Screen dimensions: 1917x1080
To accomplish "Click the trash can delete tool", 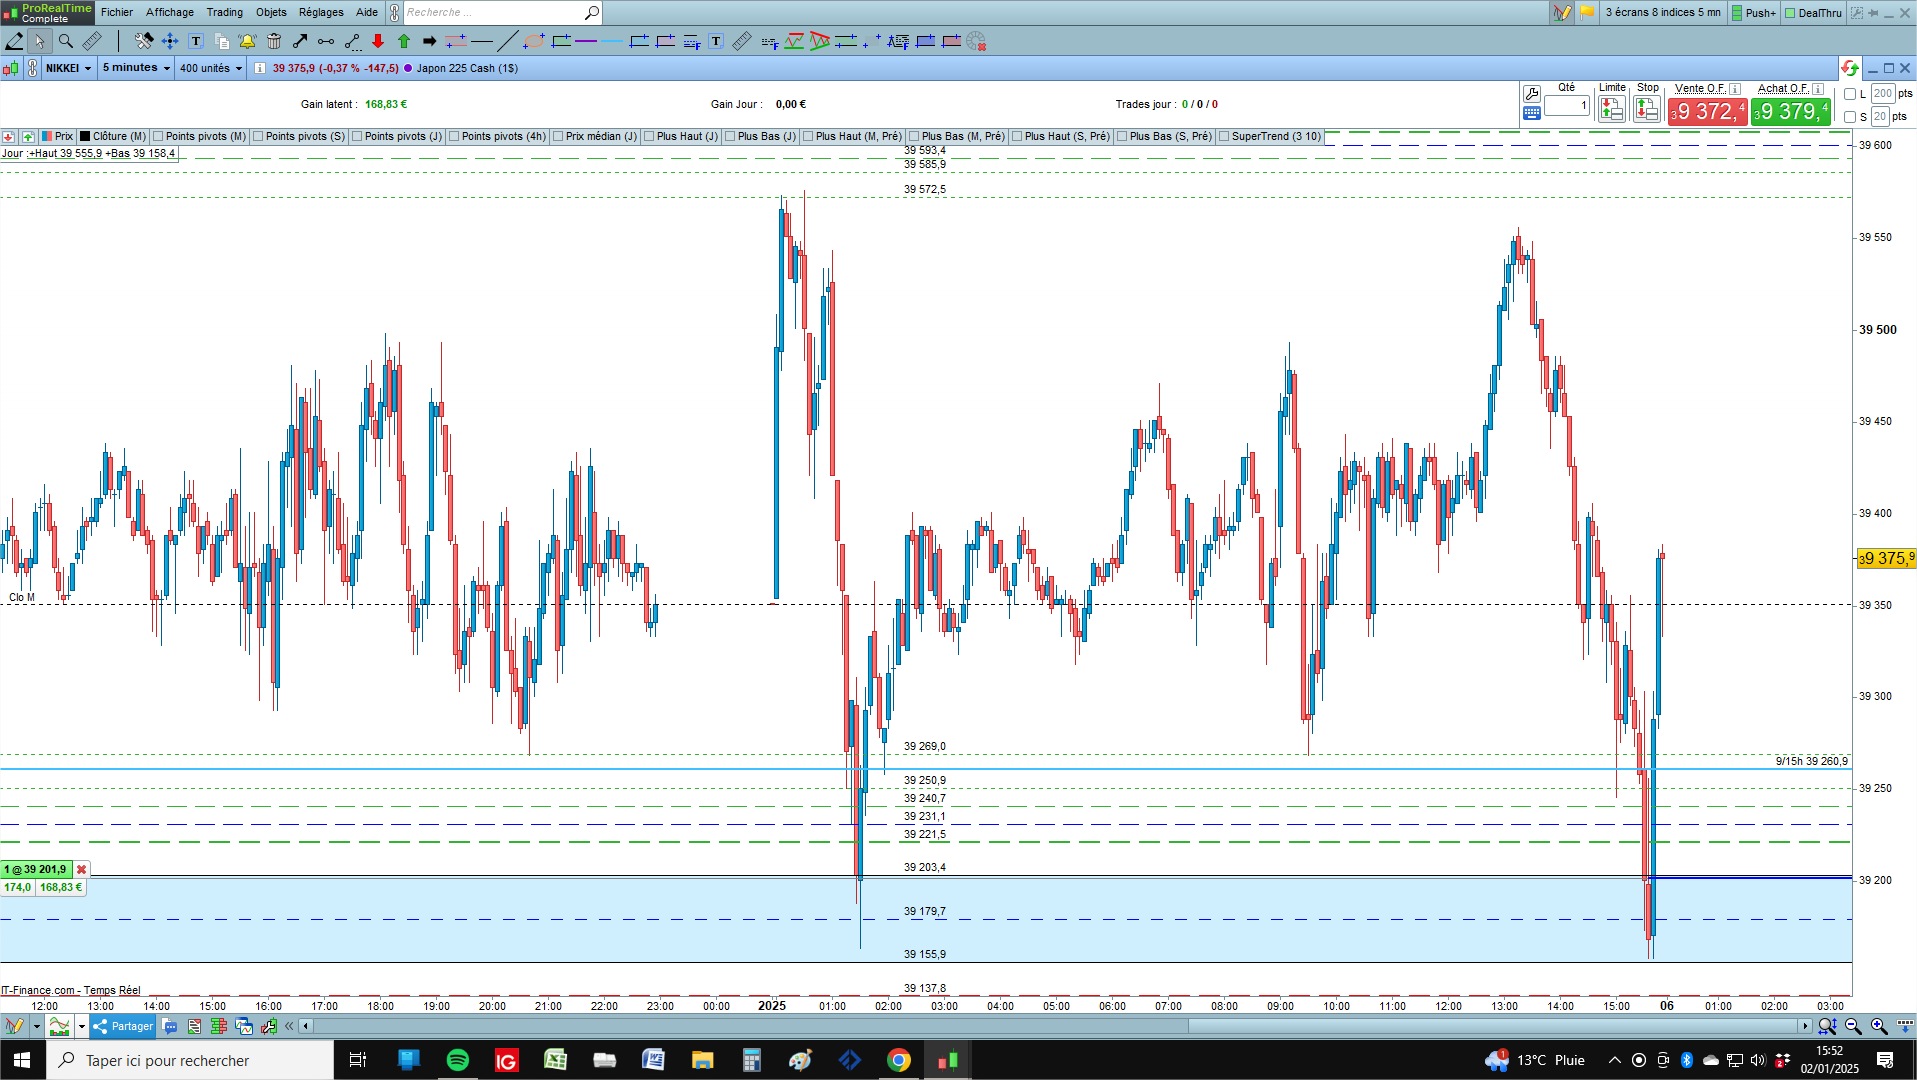I will pos(274,41).
